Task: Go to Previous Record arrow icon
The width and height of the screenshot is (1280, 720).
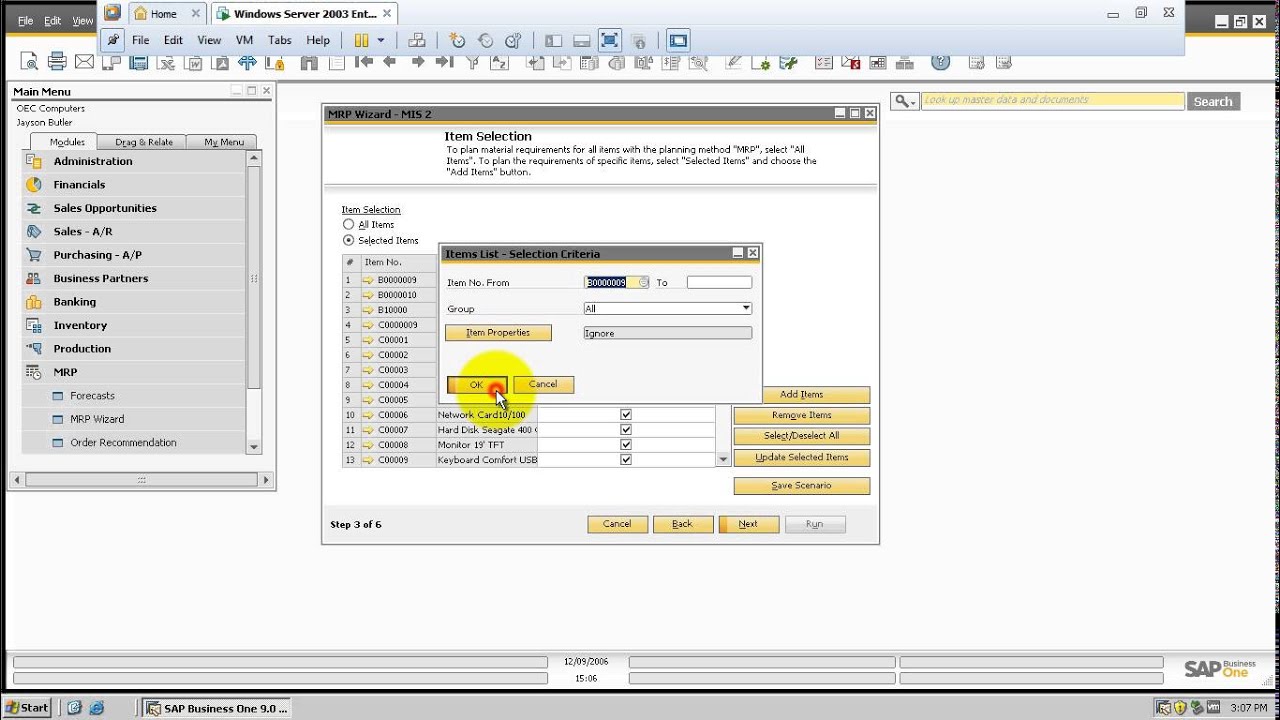Action: coord(389,61)
